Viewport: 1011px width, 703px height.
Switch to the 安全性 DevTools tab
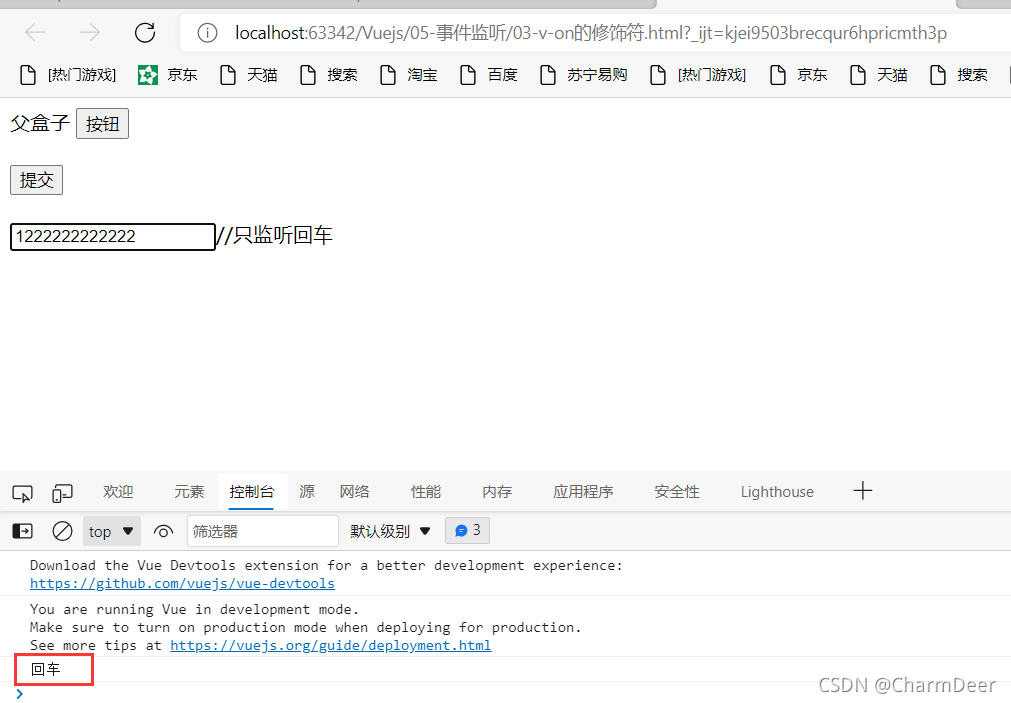point(677,491)
